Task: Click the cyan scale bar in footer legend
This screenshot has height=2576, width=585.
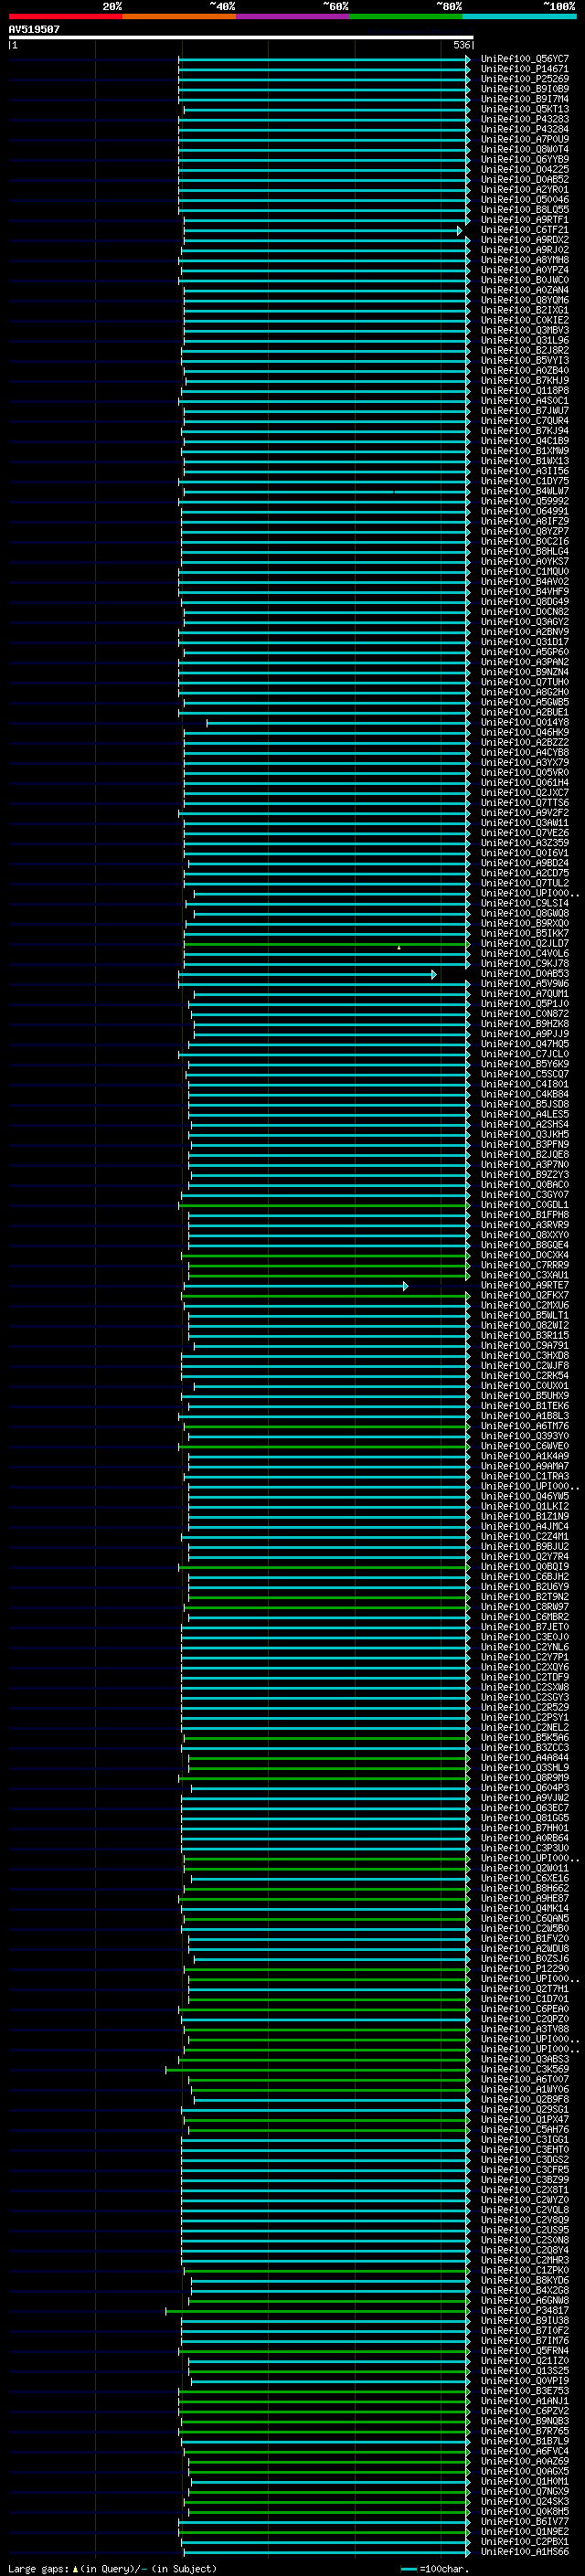Action: tap(408, 2569)
